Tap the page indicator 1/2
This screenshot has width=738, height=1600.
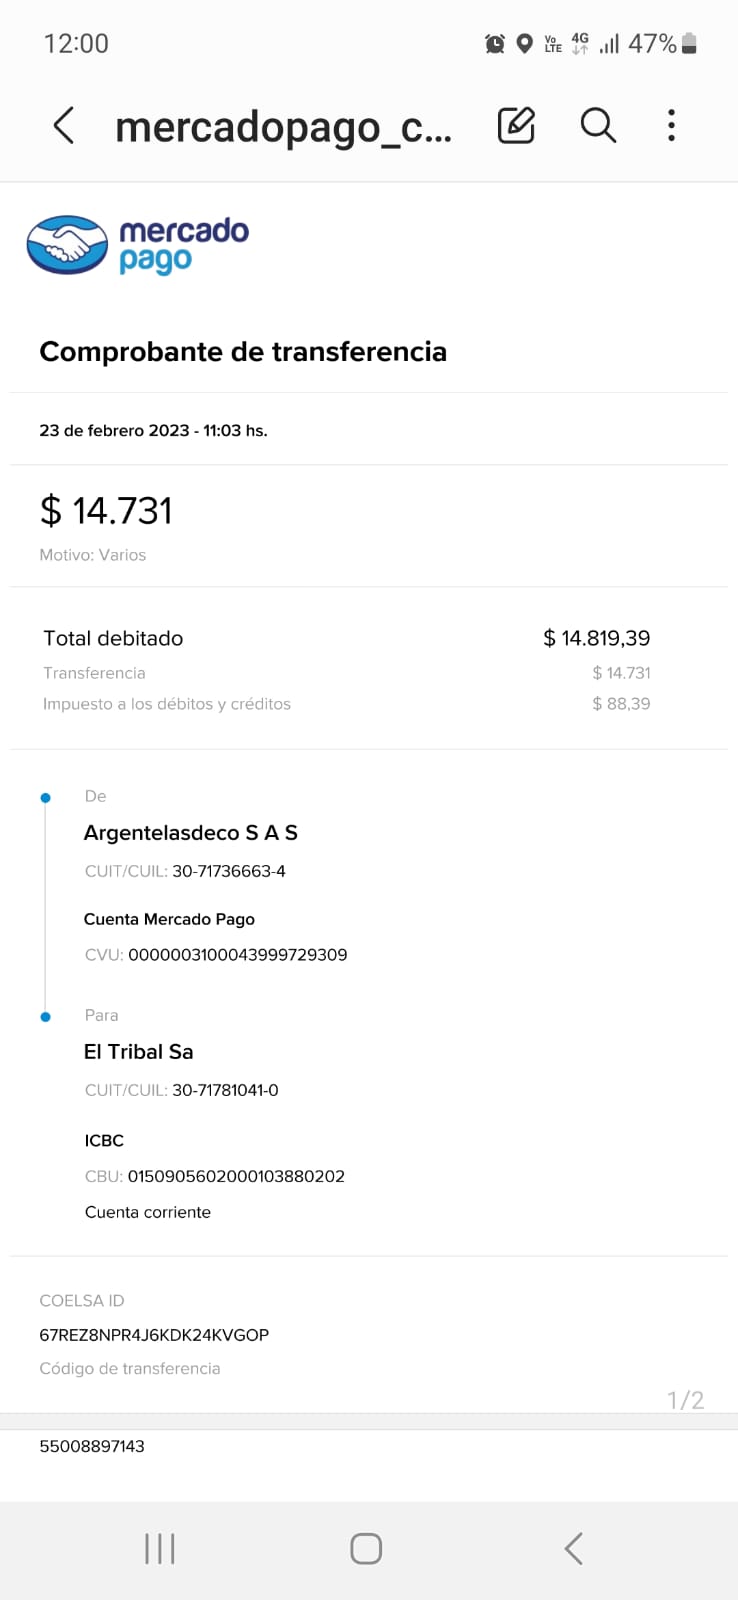[685, 1400]
